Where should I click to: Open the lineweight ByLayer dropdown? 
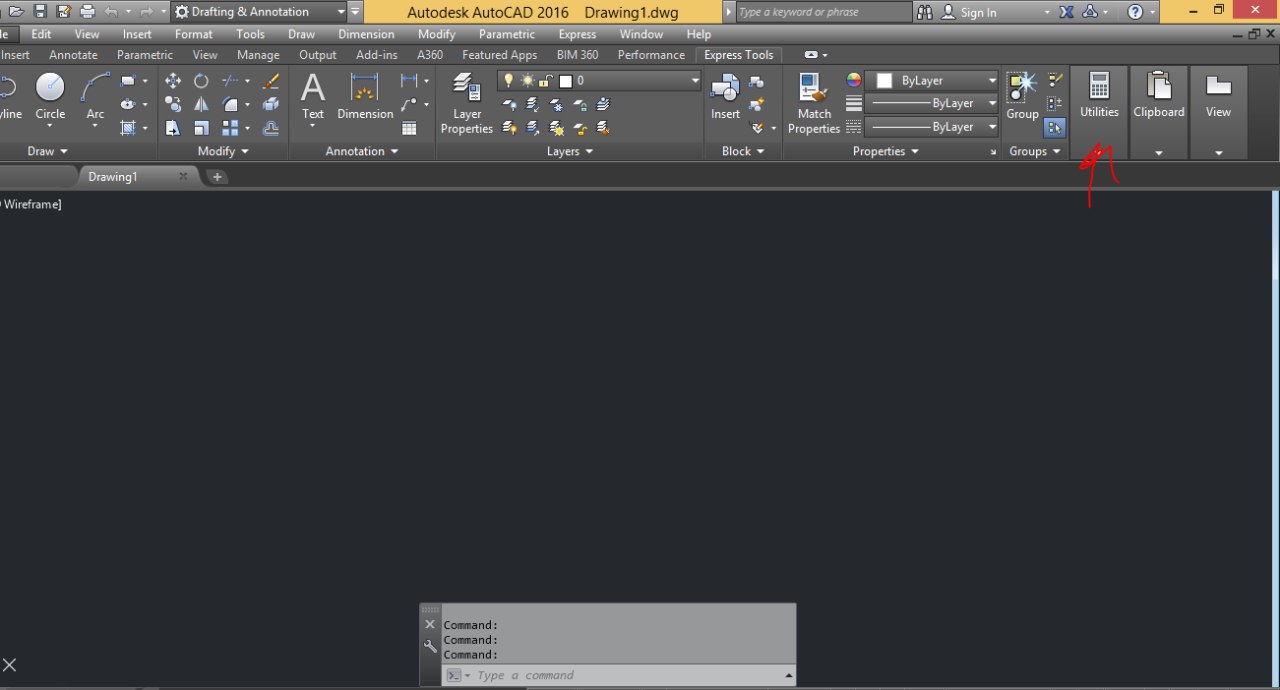pyautogui.click(x=932, y=103)
